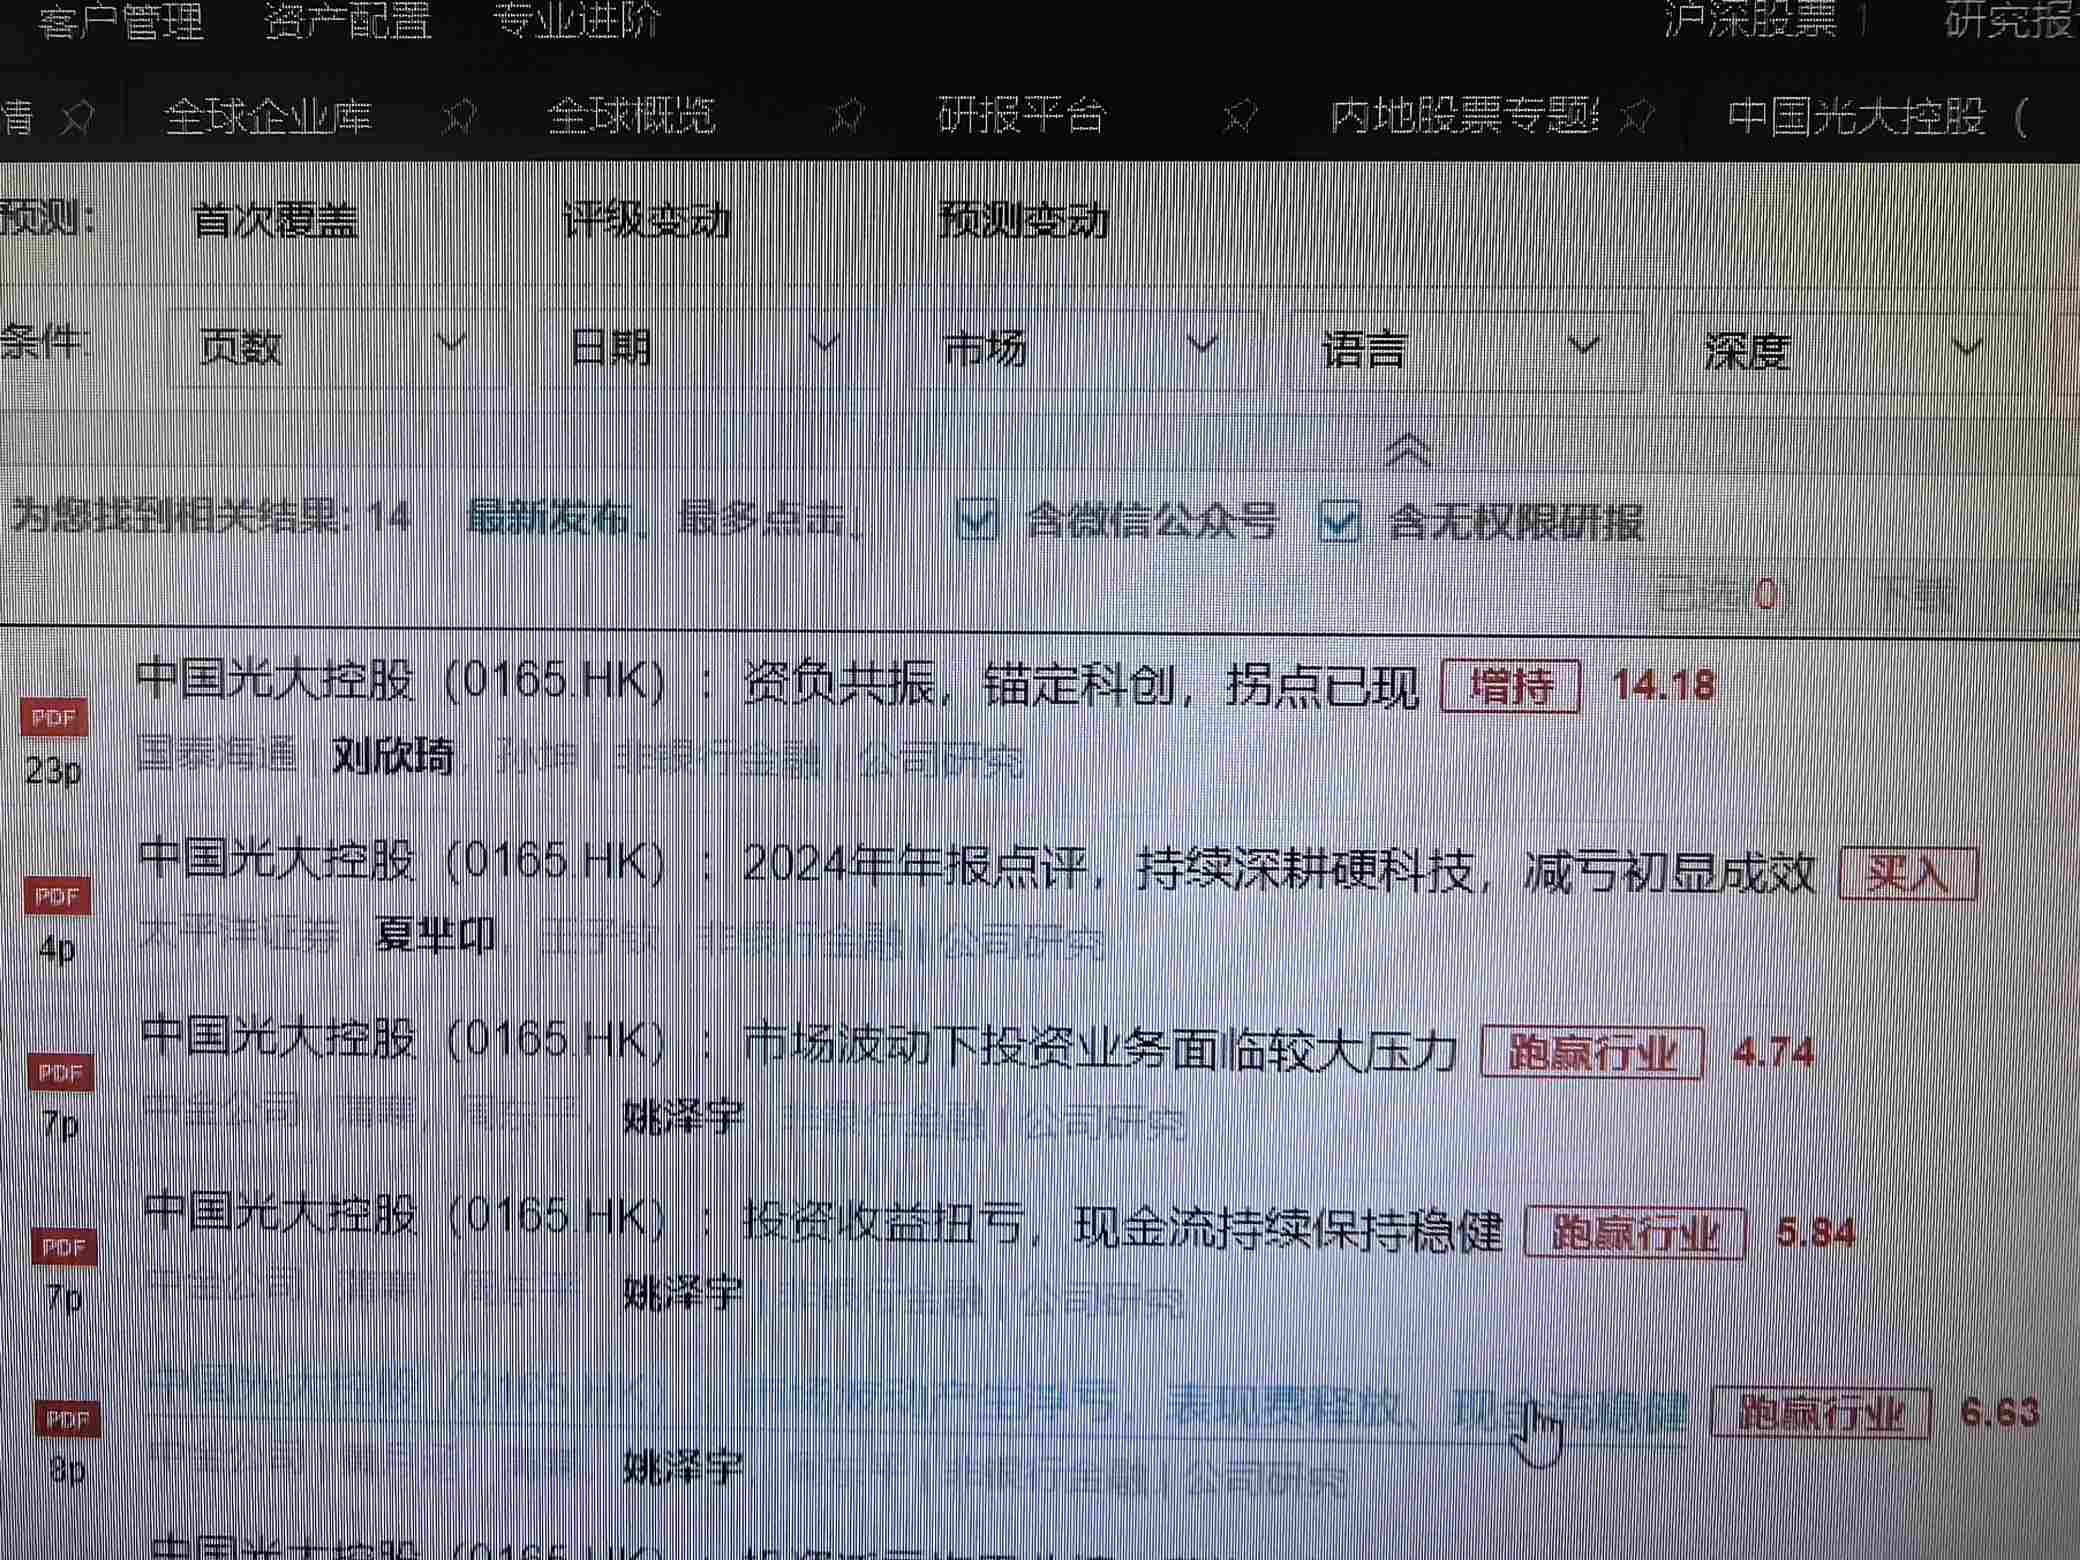Click target price 4.74

click(x=1774, y=1053)
